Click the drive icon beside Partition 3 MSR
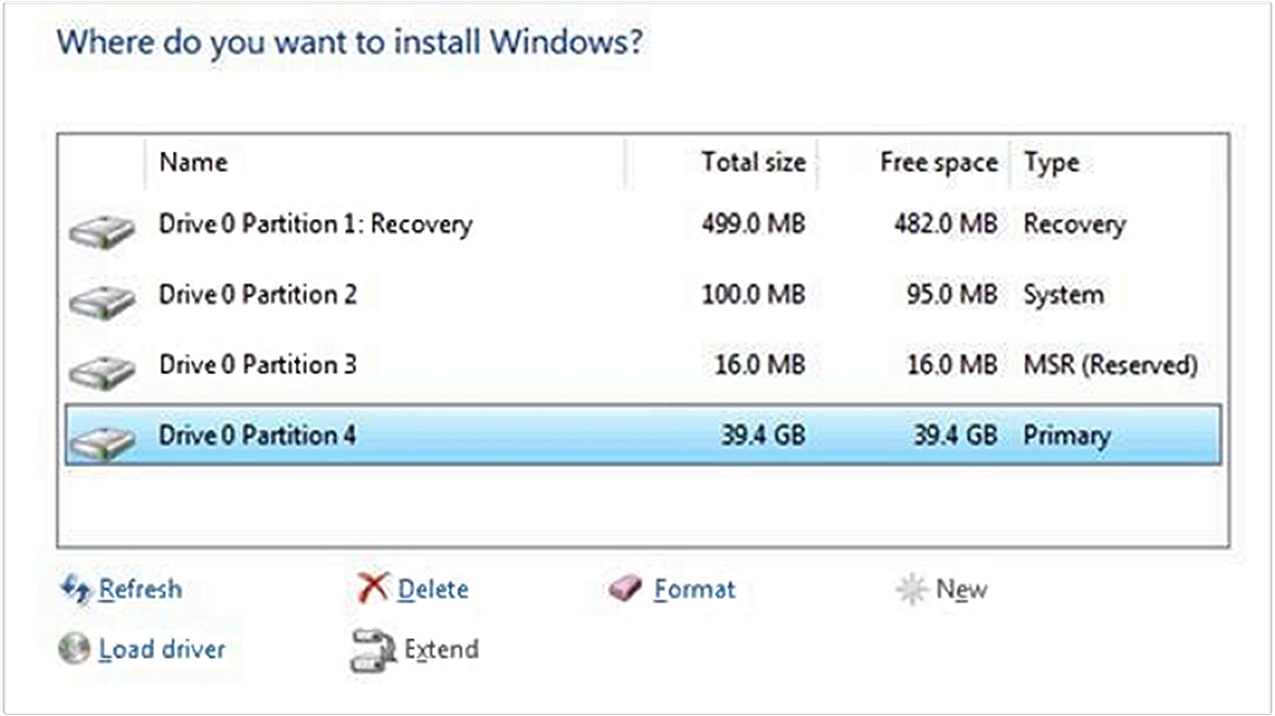This screenshot has width=1275, height=716. click(x=100, y=368)
